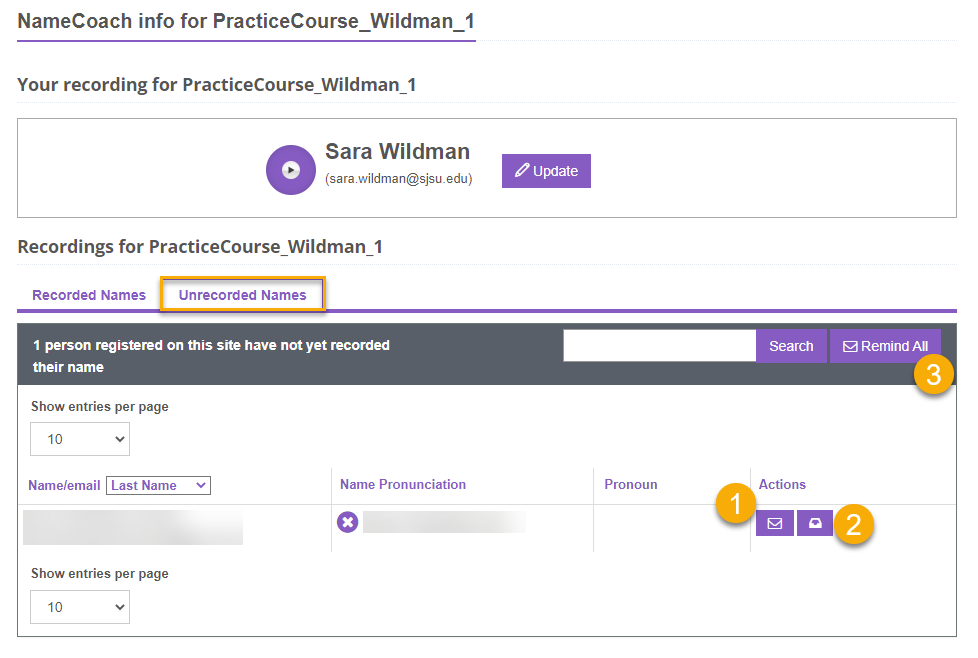Click the Update button for your recording
Viewport: 978px width, 658px height.
[x=546, y=170]
